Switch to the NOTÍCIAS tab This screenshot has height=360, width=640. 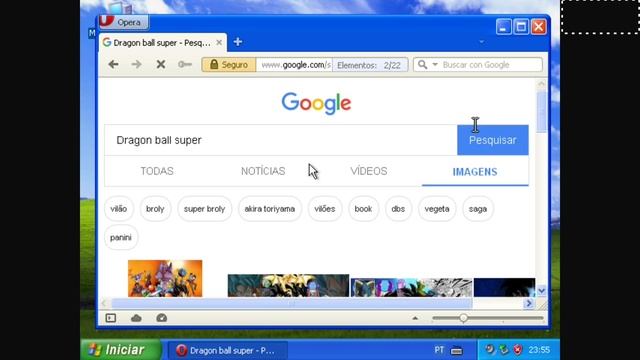tap(263, 171)
